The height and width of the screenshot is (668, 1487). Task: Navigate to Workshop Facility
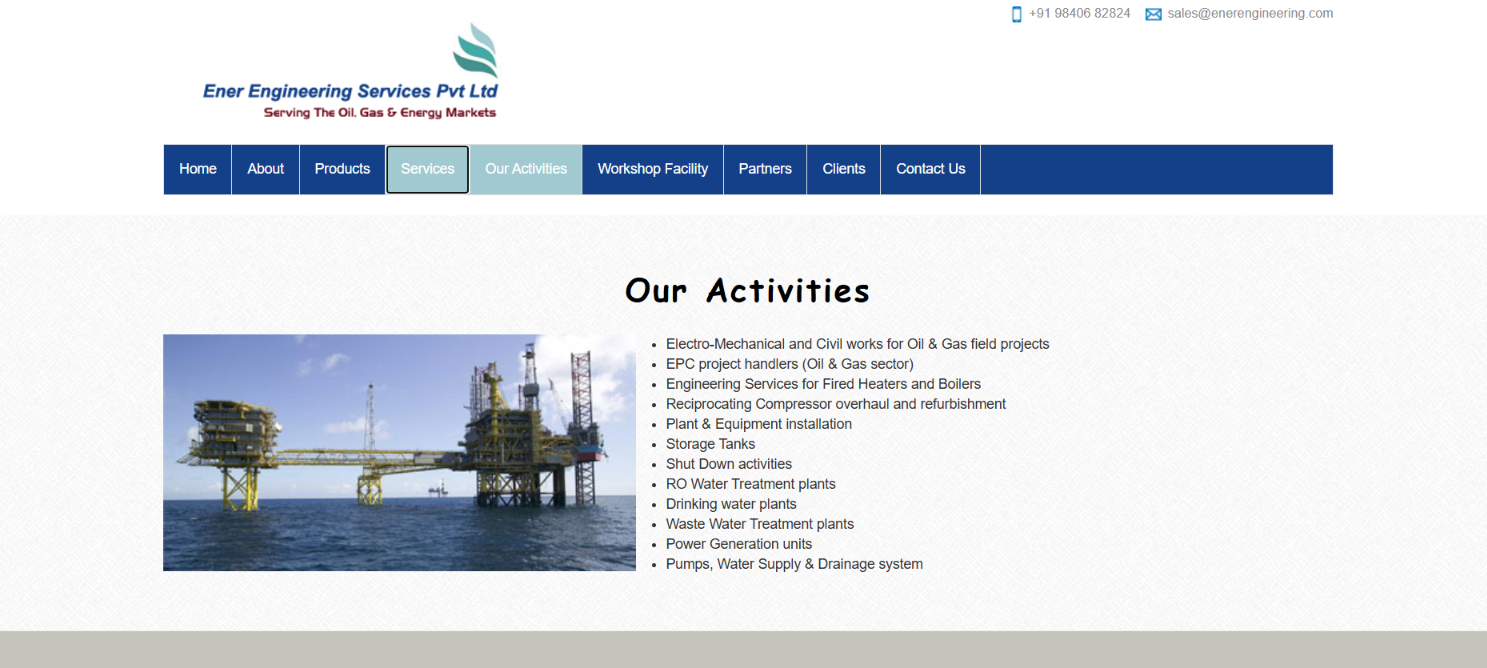tap(653, 169)
